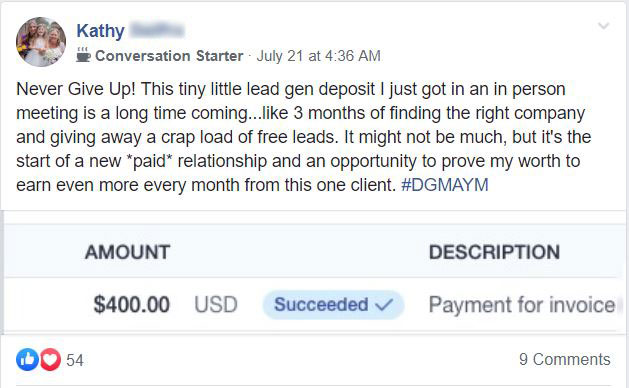Screen dimensions: 629x388
Task: Click the blue thumbs-up Like reaction icon
Action: pyautogui.click(x=27, y=359)
